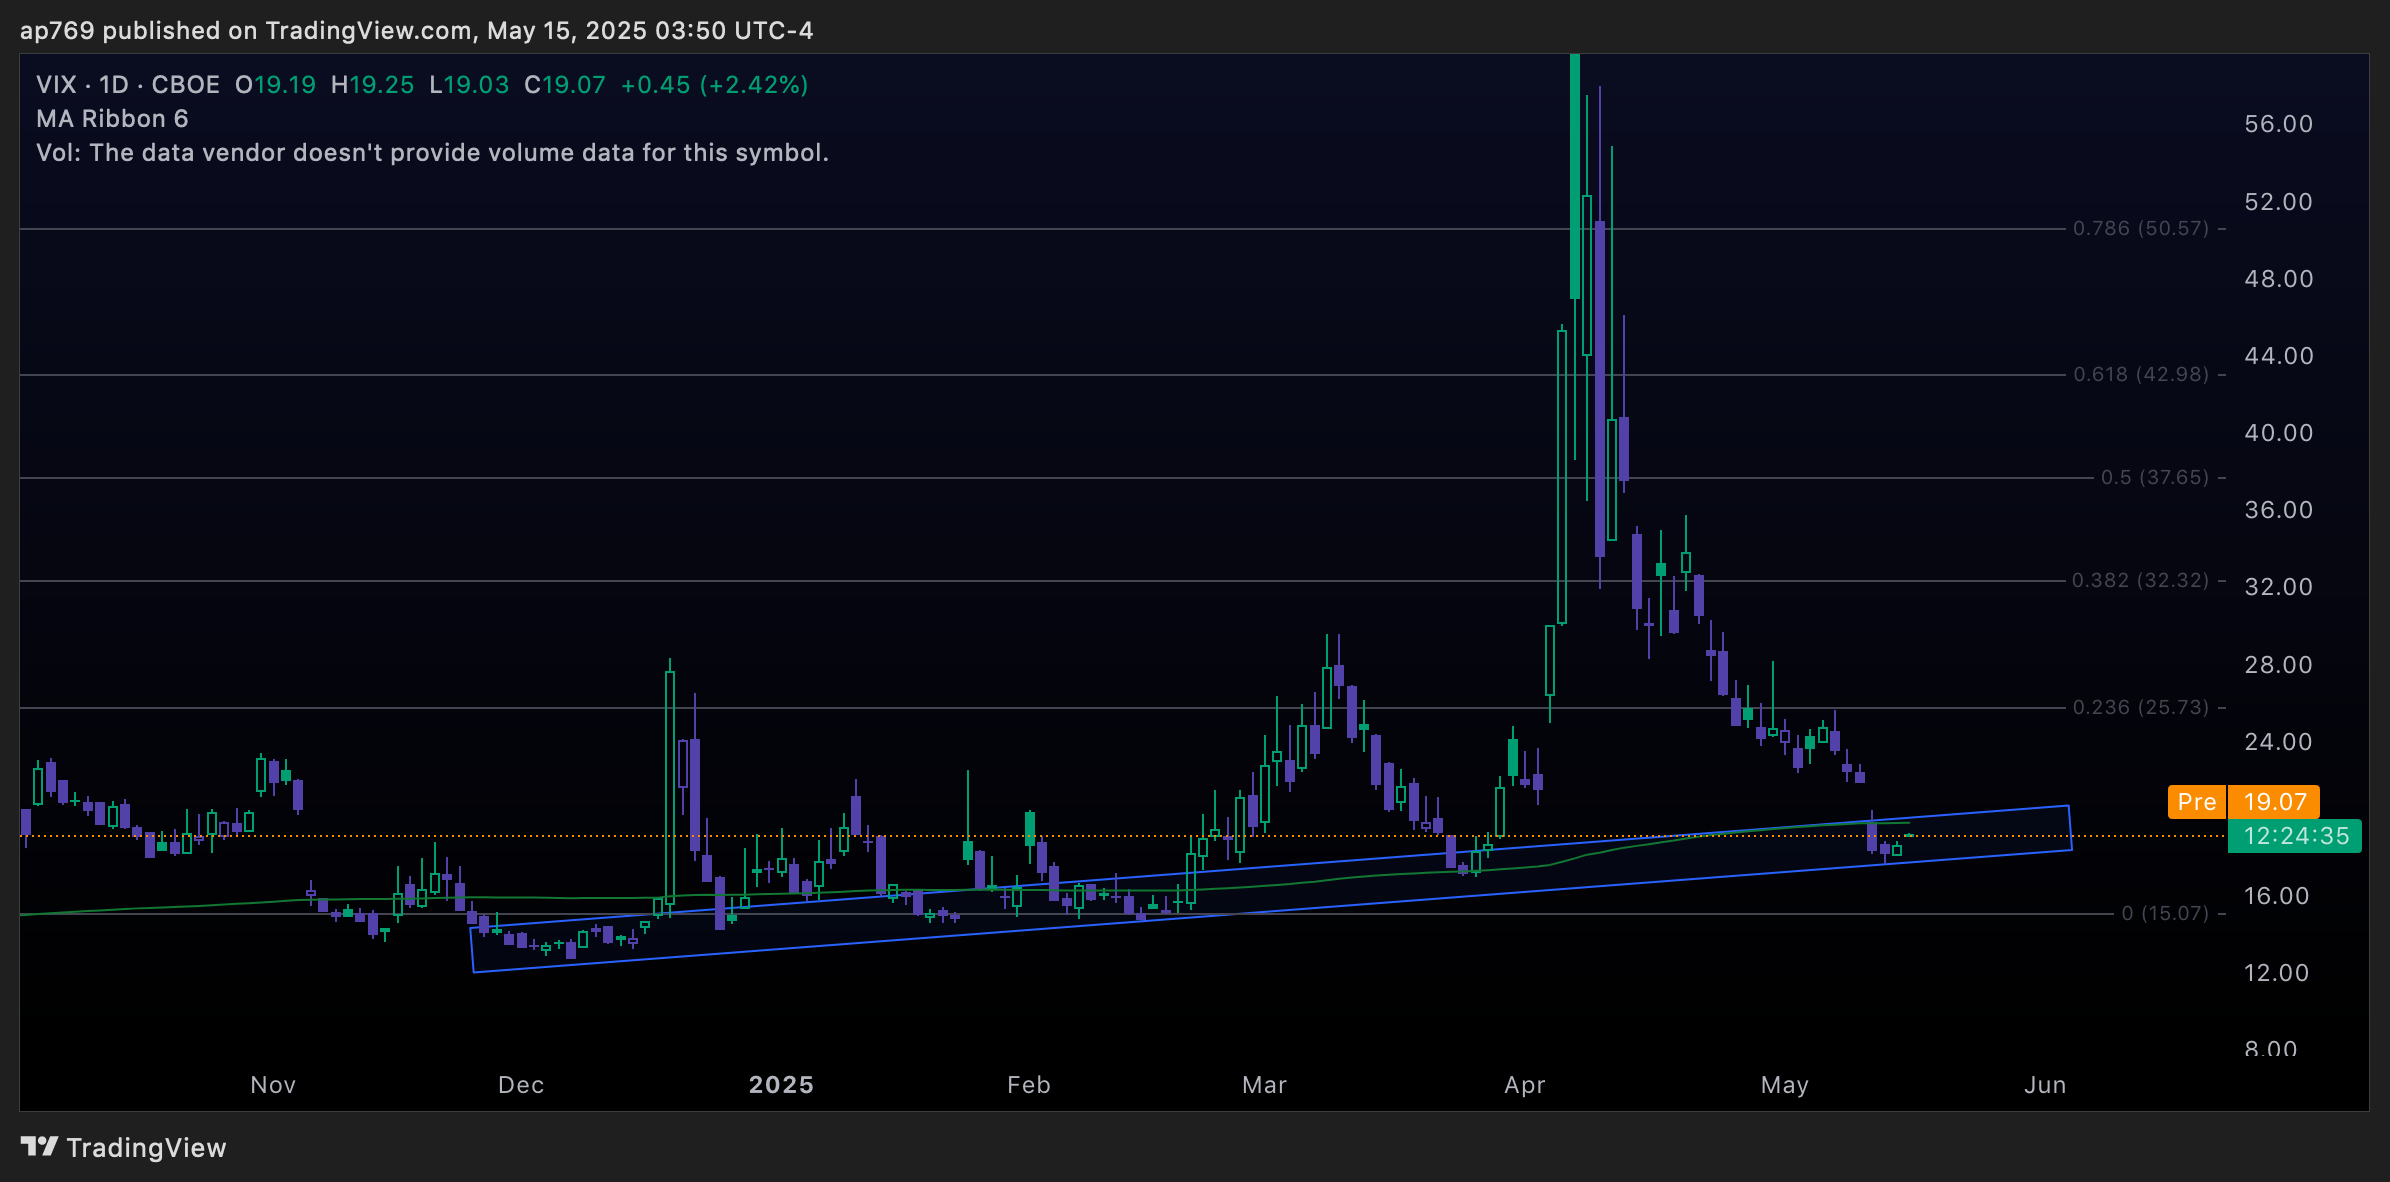
Task: Click the C19.07 close value in legend
Action: click(565, 85)
